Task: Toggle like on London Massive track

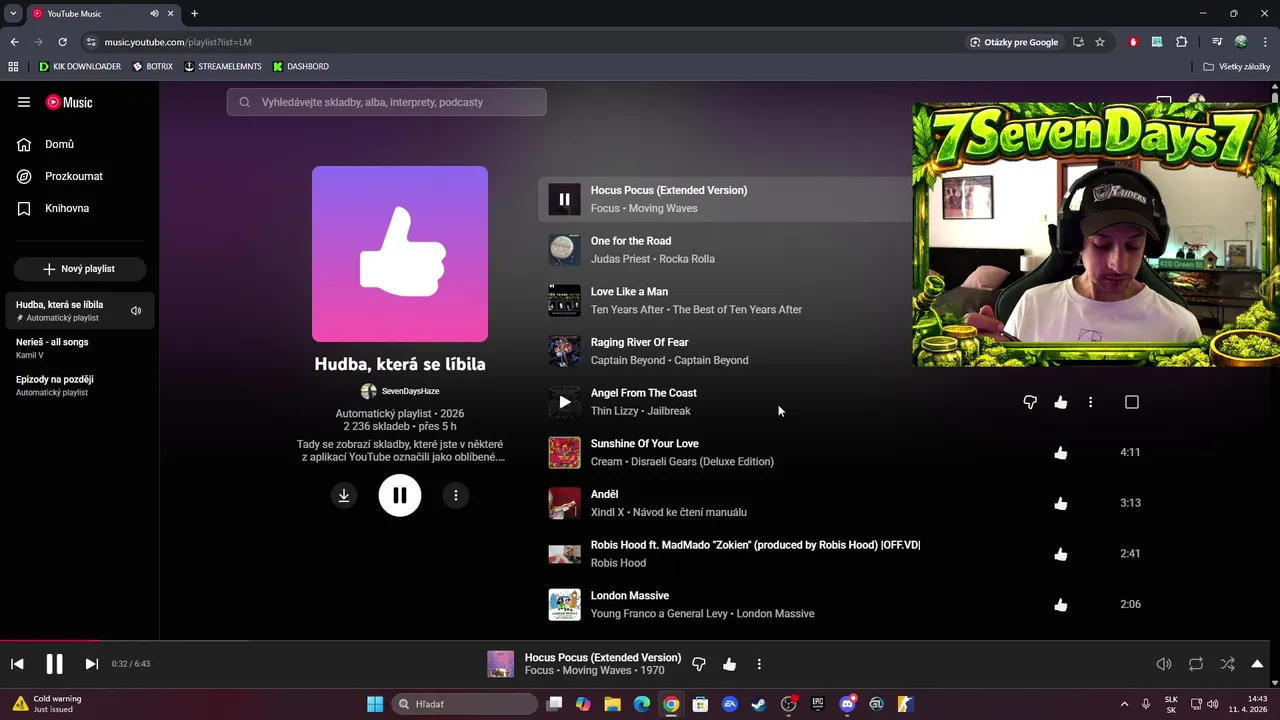Action: [1061, 605]
